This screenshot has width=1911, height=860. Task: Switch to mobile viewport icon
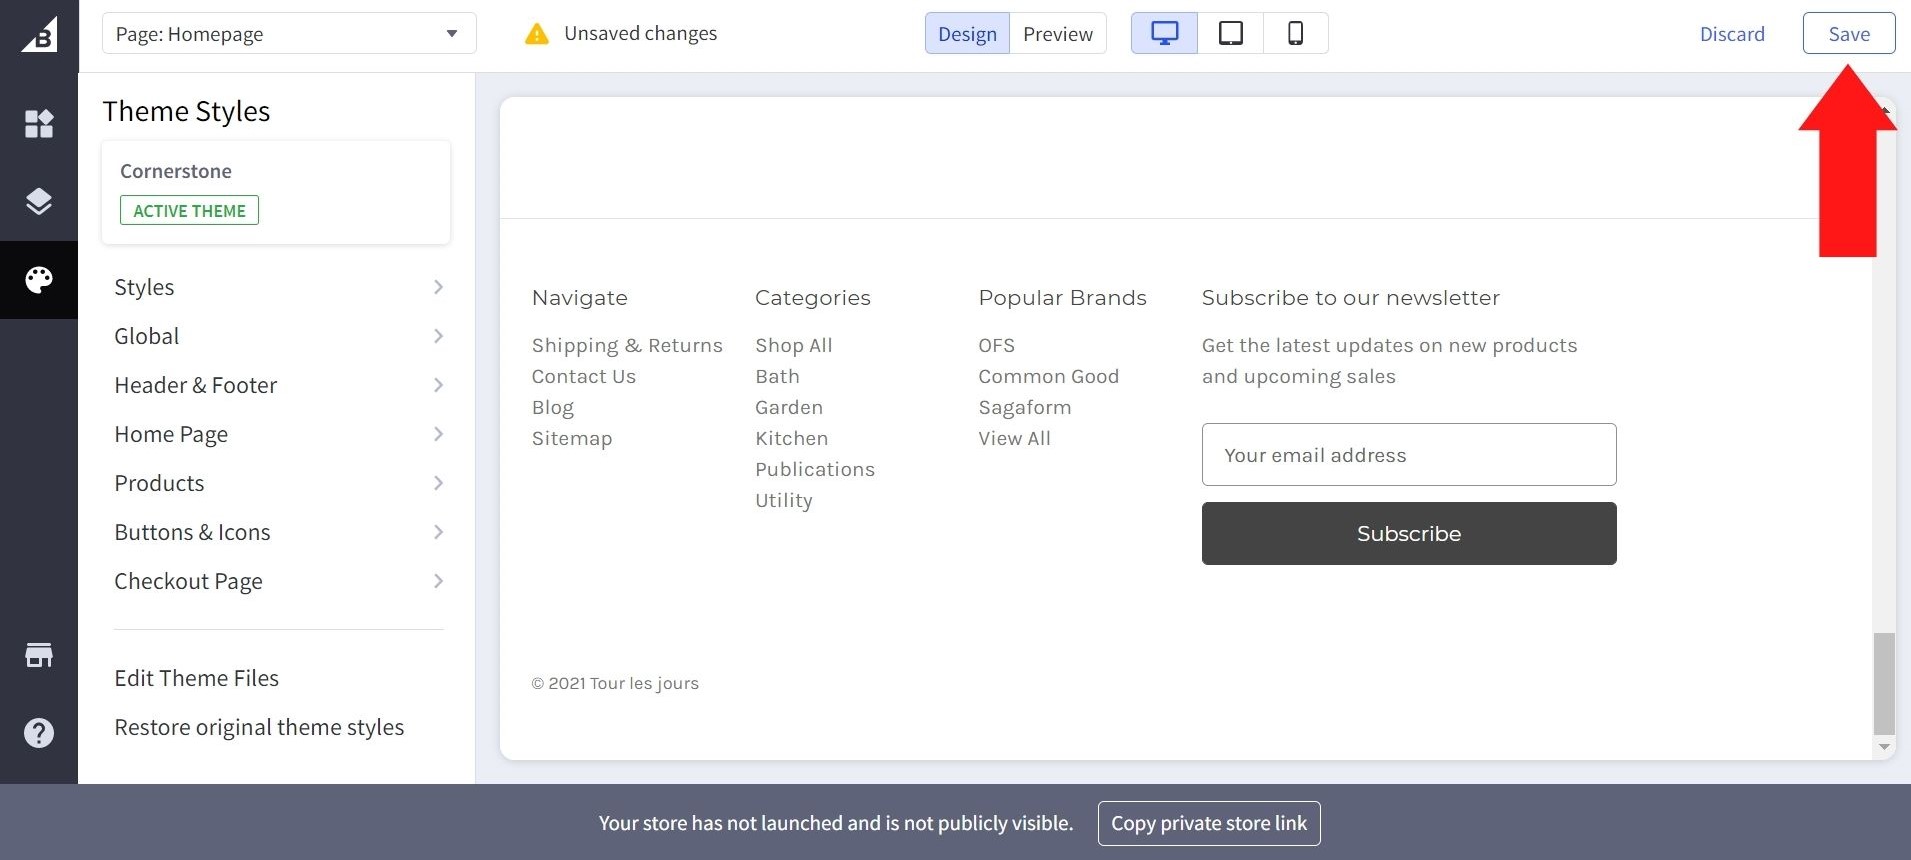coord(1295,34)
